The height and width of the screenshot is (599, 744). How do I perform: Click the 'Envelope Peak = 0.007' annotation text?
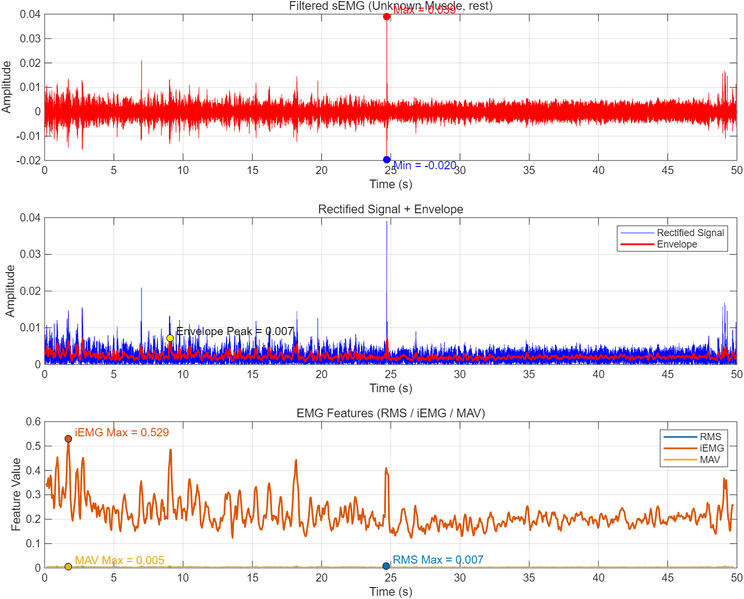point(235,331)
